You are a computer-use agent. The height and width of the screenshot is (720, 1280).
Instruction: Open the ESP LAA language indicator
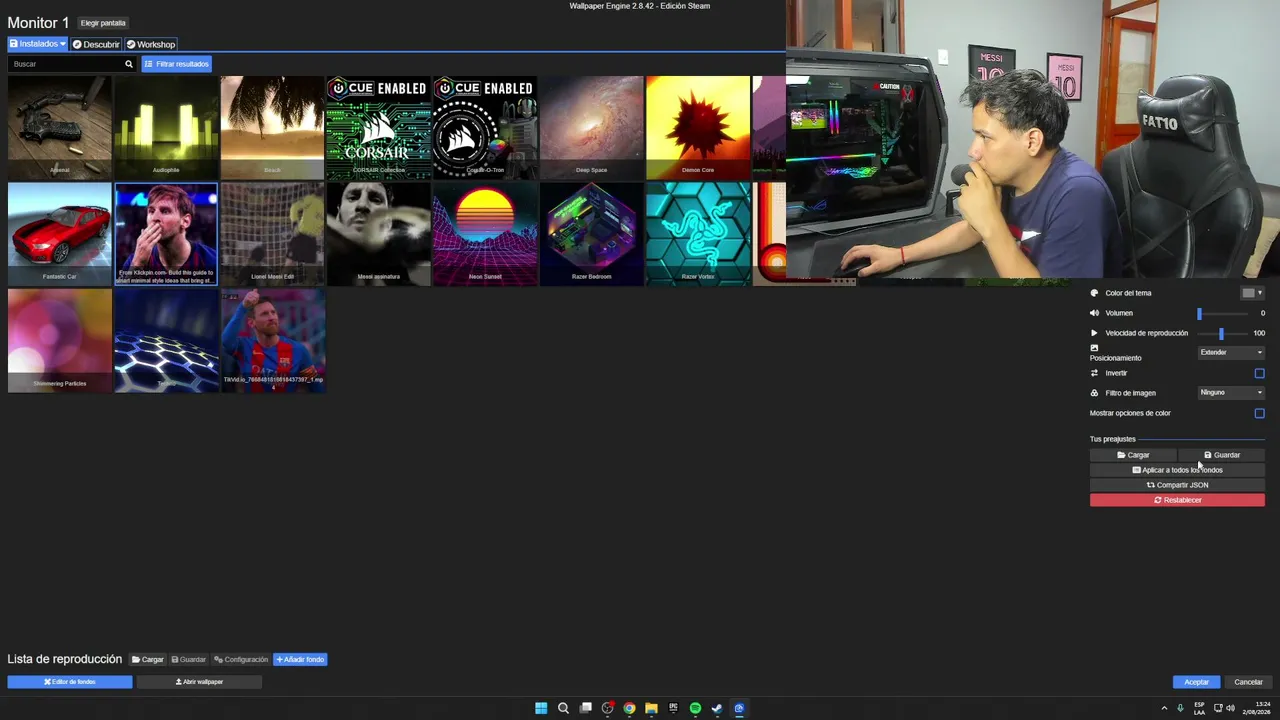1199,708
